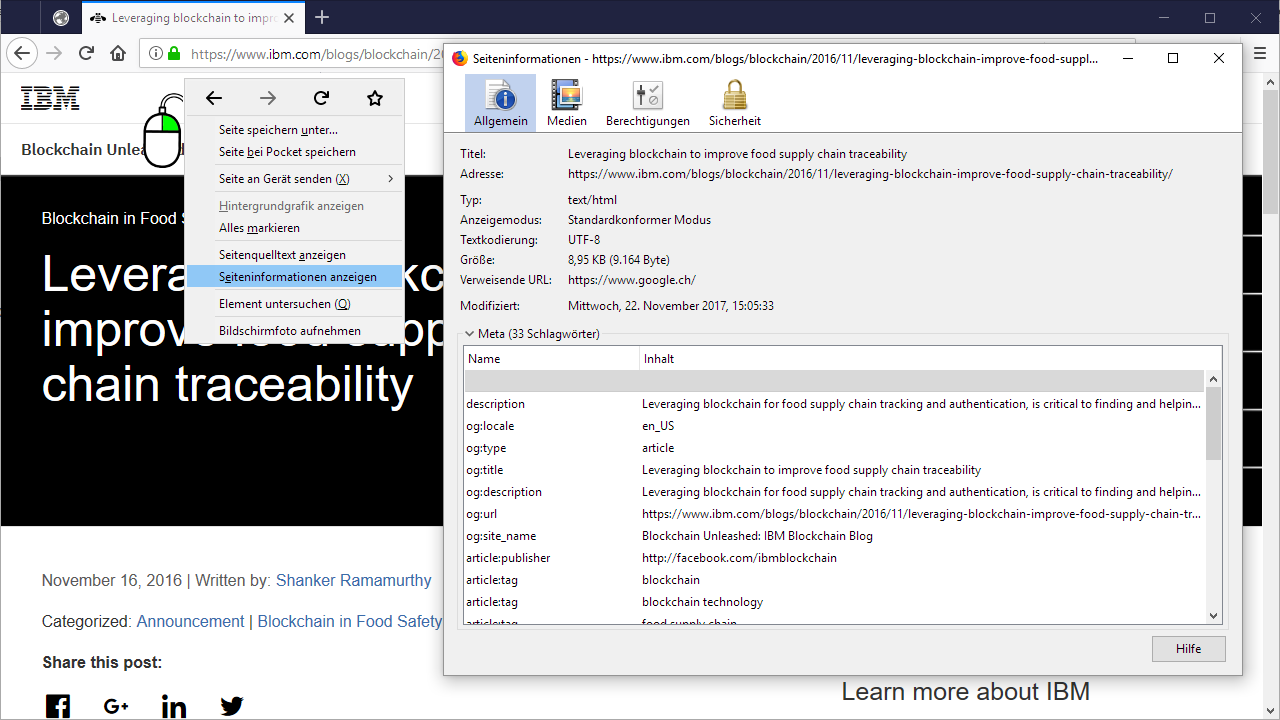Select 'Seitenquelltext anzeigen' menu entry

point(282,255)
